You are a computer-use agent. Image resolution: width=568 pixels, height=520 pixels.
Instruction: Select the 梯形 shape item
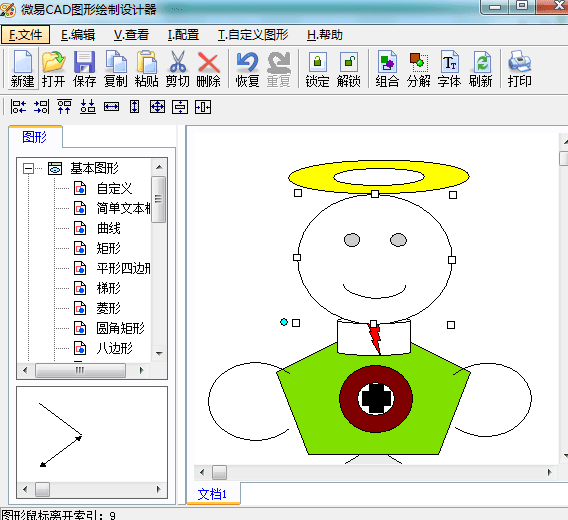(x=109, y=288)
